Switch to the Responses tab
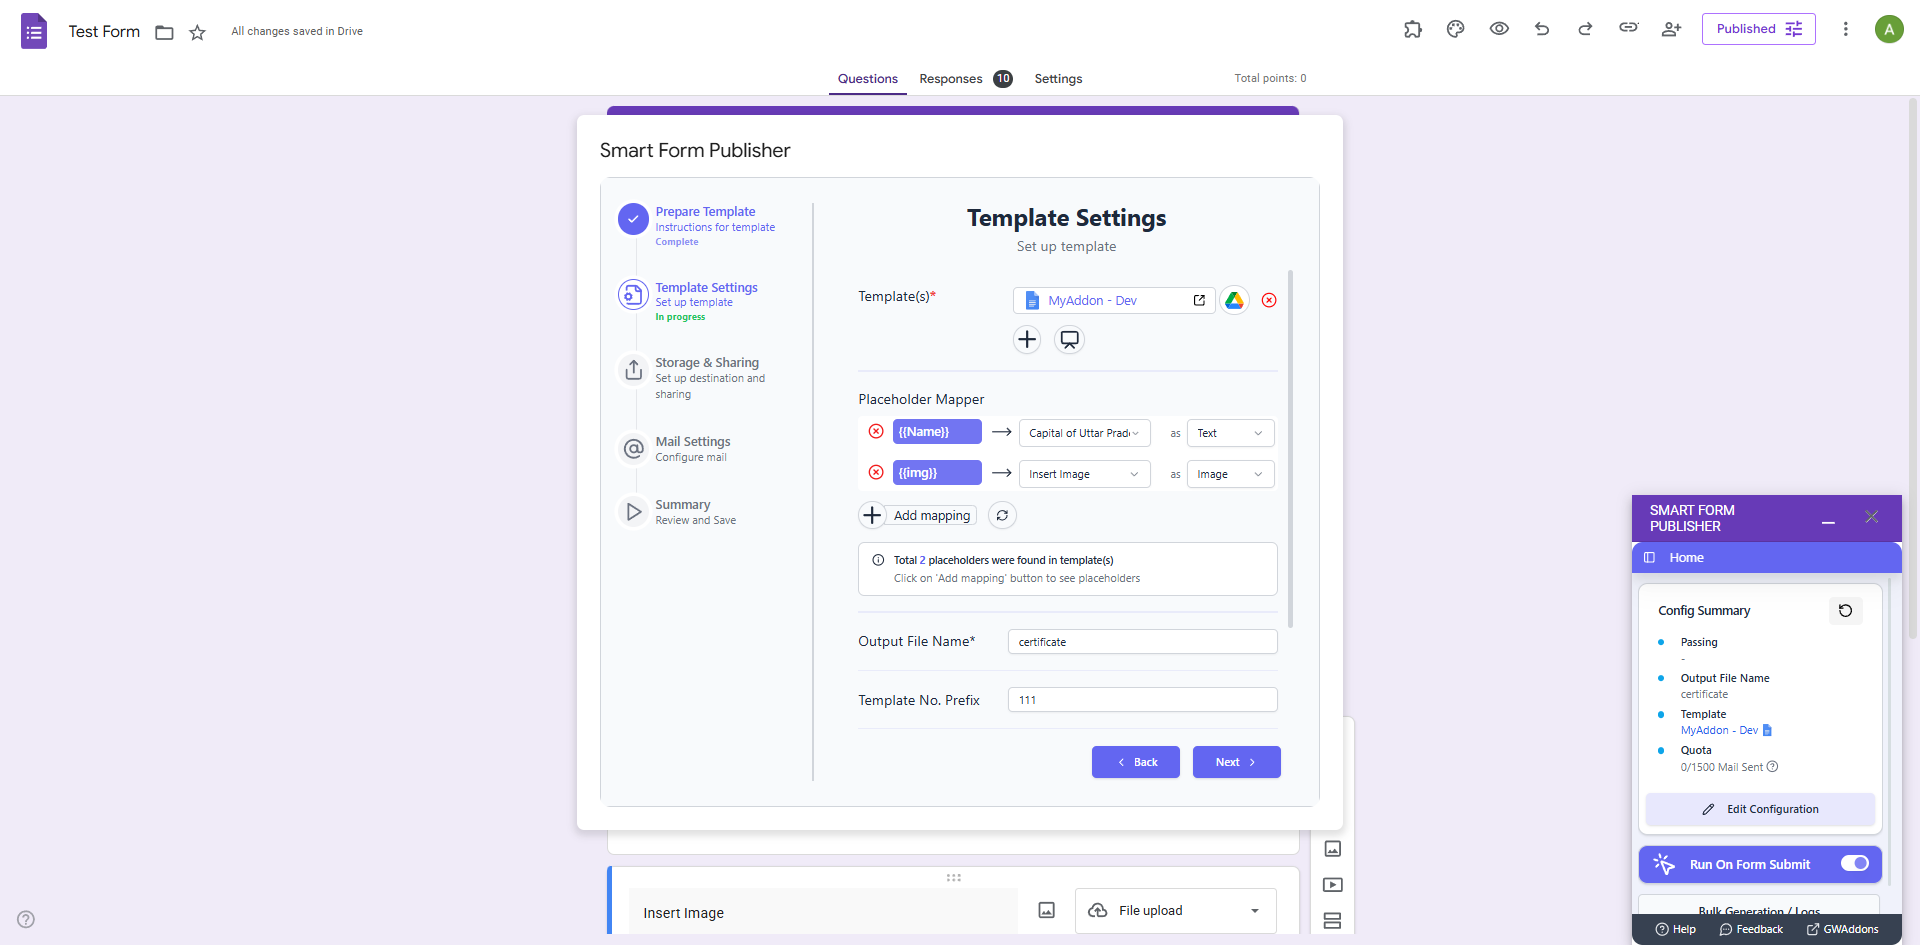Image resolution: width=1920 pixels, height=945 pixels. [x=951, y=79]
